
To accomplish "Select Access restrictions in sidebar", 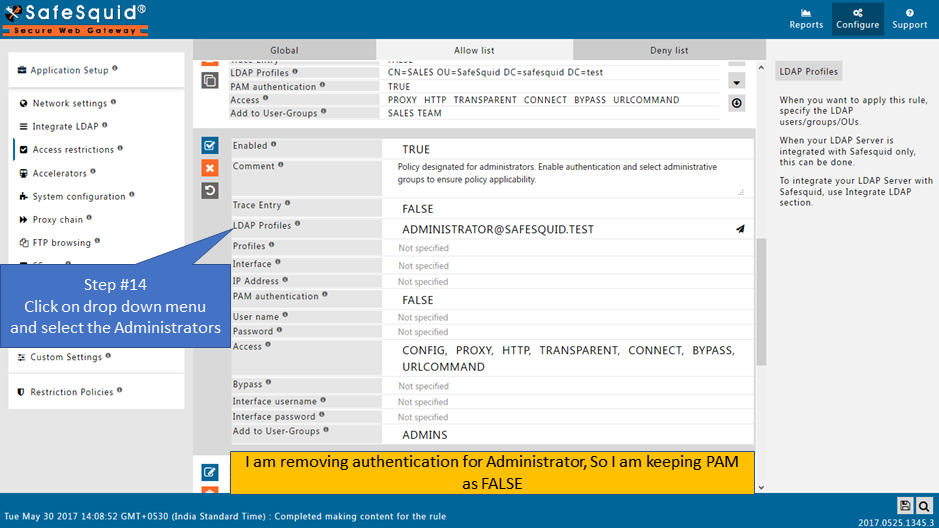I will (72, 150).
